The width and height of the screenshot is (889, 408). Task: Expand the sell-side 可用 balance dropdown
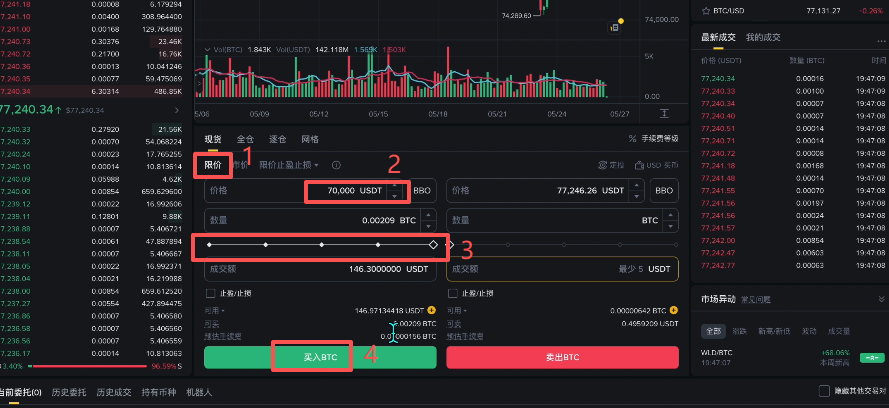coord(456,311)
